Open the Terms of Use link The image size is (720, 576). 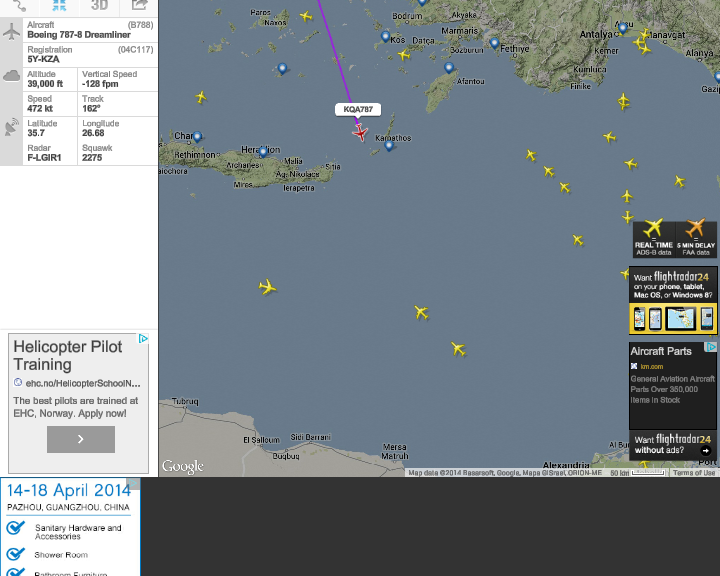tap(694, 473)
